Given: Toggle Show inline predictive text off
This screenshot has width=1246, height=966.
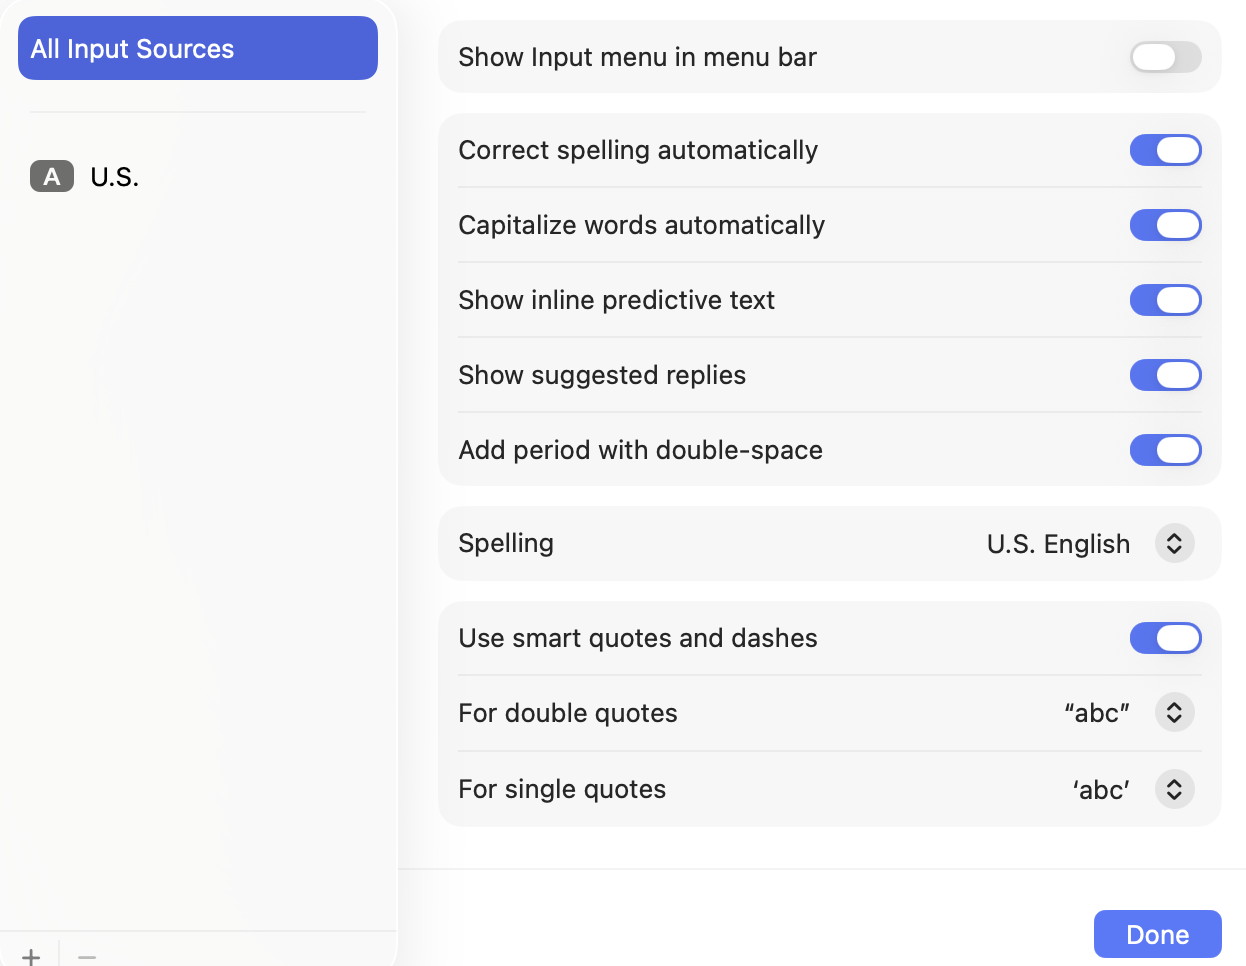Looking at the screenshot, I should [x=1165, y=300].
